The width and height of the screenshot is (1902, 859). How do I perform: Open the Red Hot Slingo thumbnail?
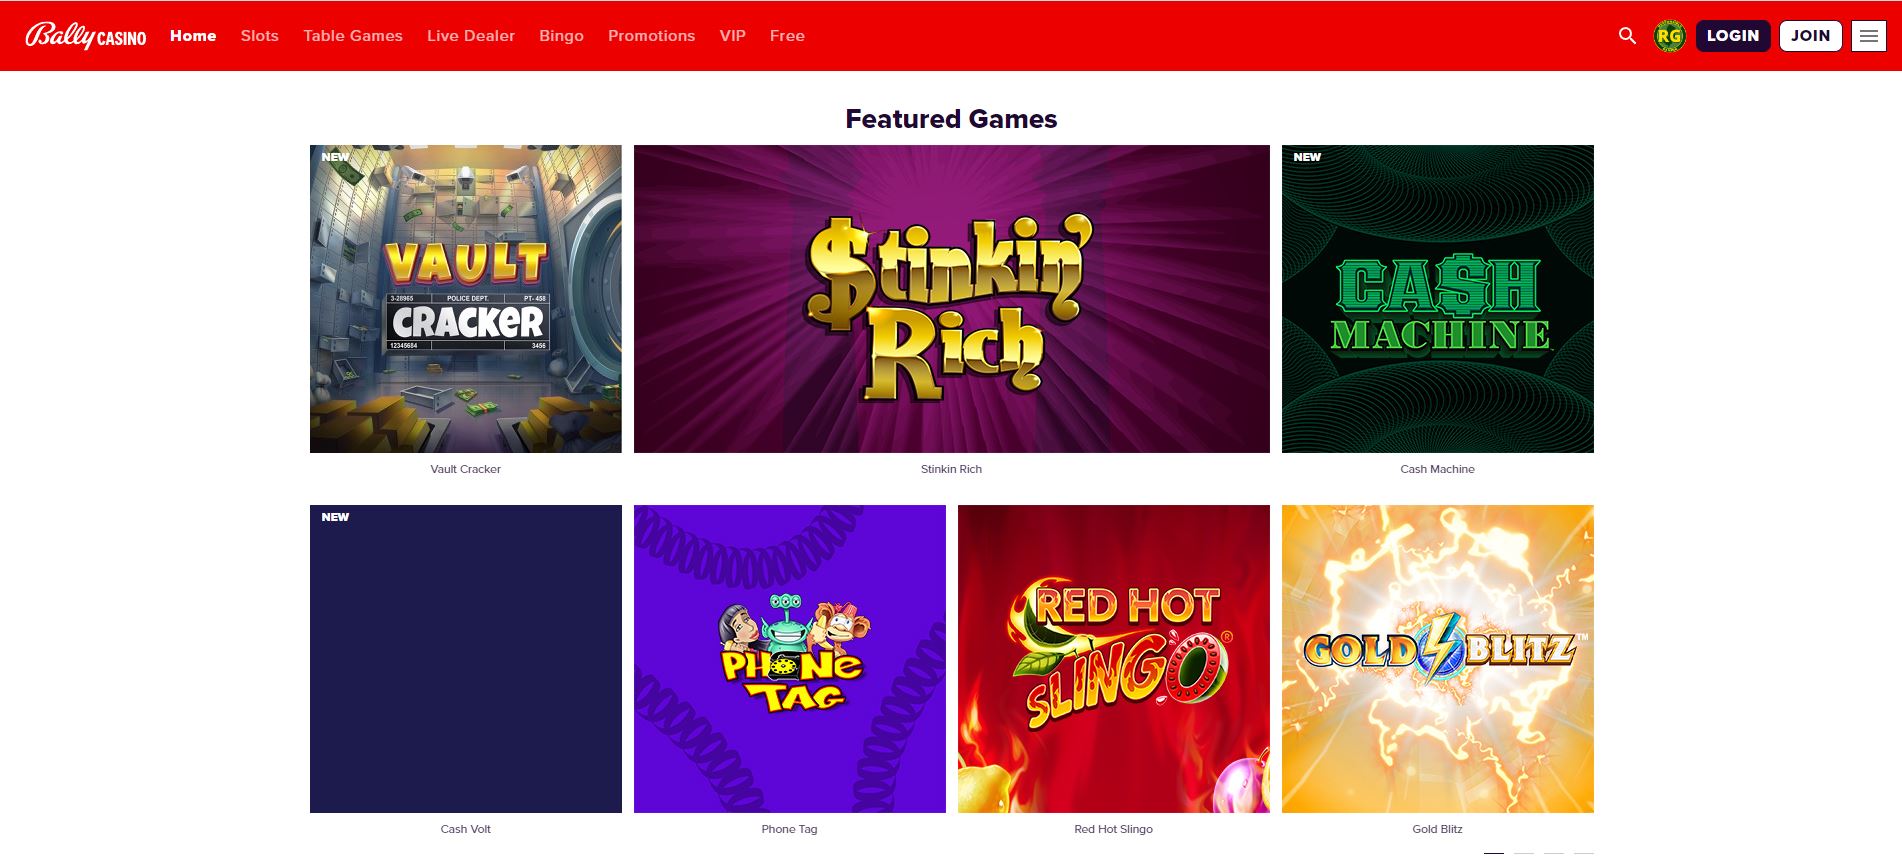tap(1114, 659)
